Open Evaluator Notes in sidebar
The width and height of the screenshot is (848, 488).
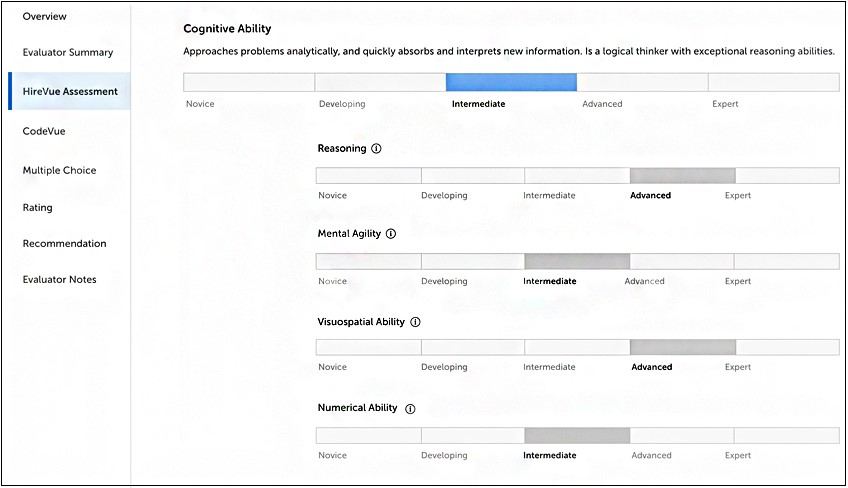[60, 279]
